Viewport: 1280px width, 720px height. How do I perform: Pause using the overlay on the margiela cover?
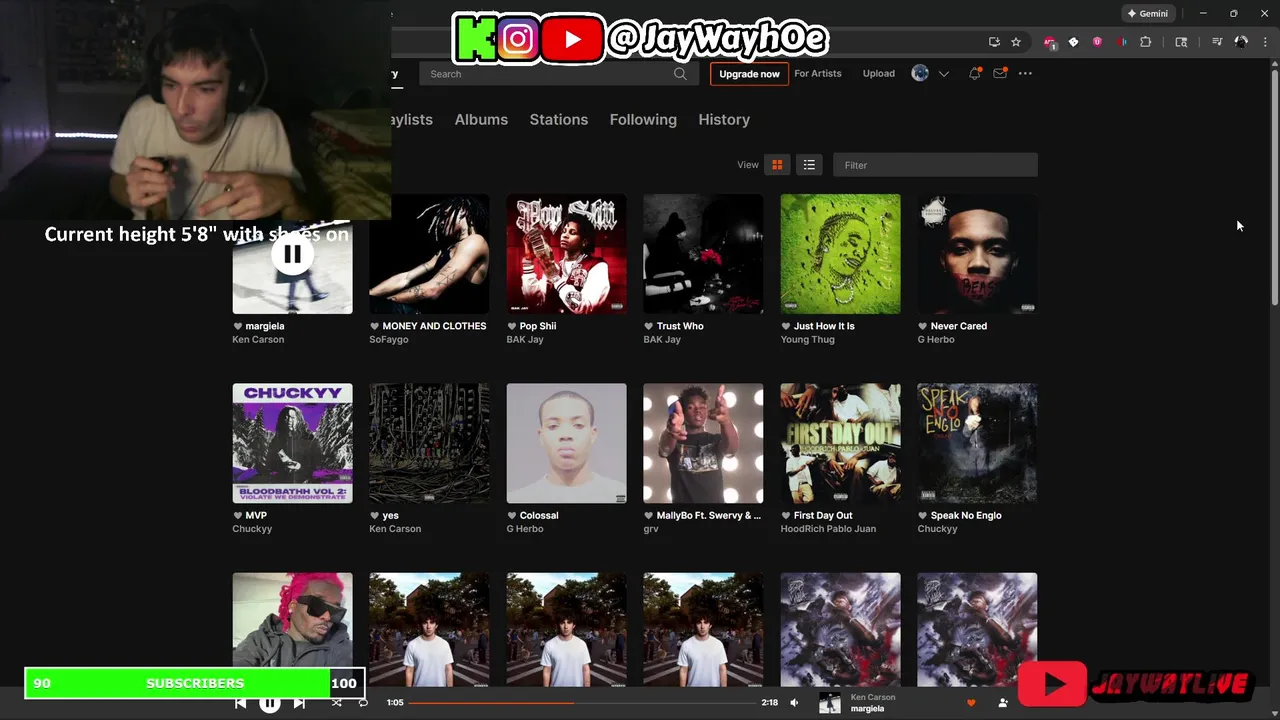pos(292,254)
